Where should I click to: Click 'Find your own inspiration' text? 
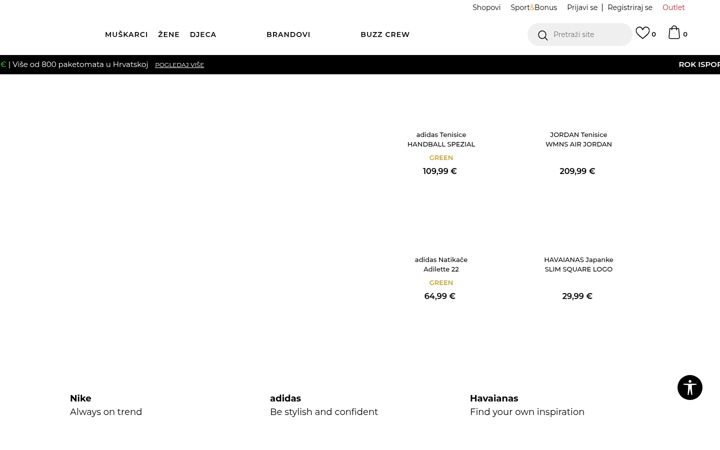point(527,412)
